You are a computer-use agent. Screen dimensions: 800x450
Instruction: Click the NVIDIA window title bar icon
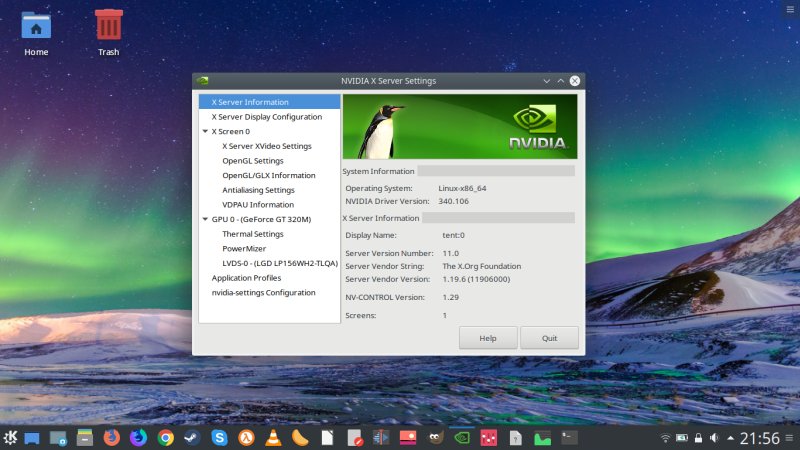point(203,81)
